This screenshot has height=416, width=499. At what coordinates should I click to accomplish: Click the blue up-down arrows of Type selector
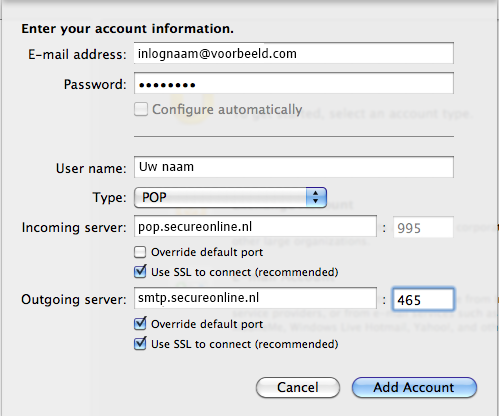(316, 197)
